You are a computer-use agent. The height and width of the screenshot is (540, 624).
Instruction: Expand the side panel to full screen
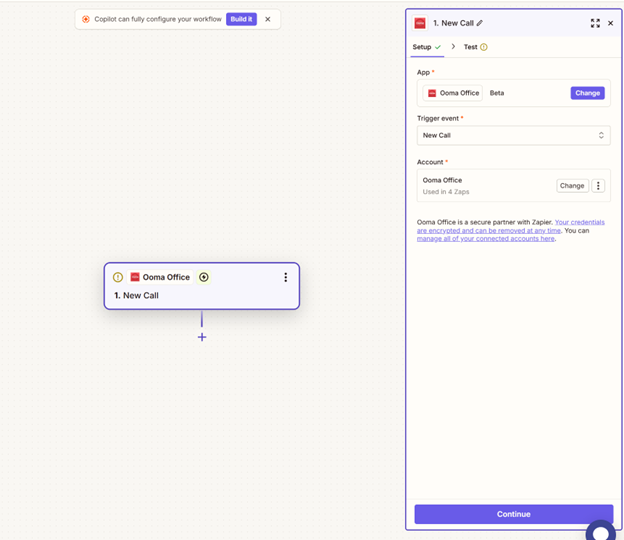(x=595, y=23)
